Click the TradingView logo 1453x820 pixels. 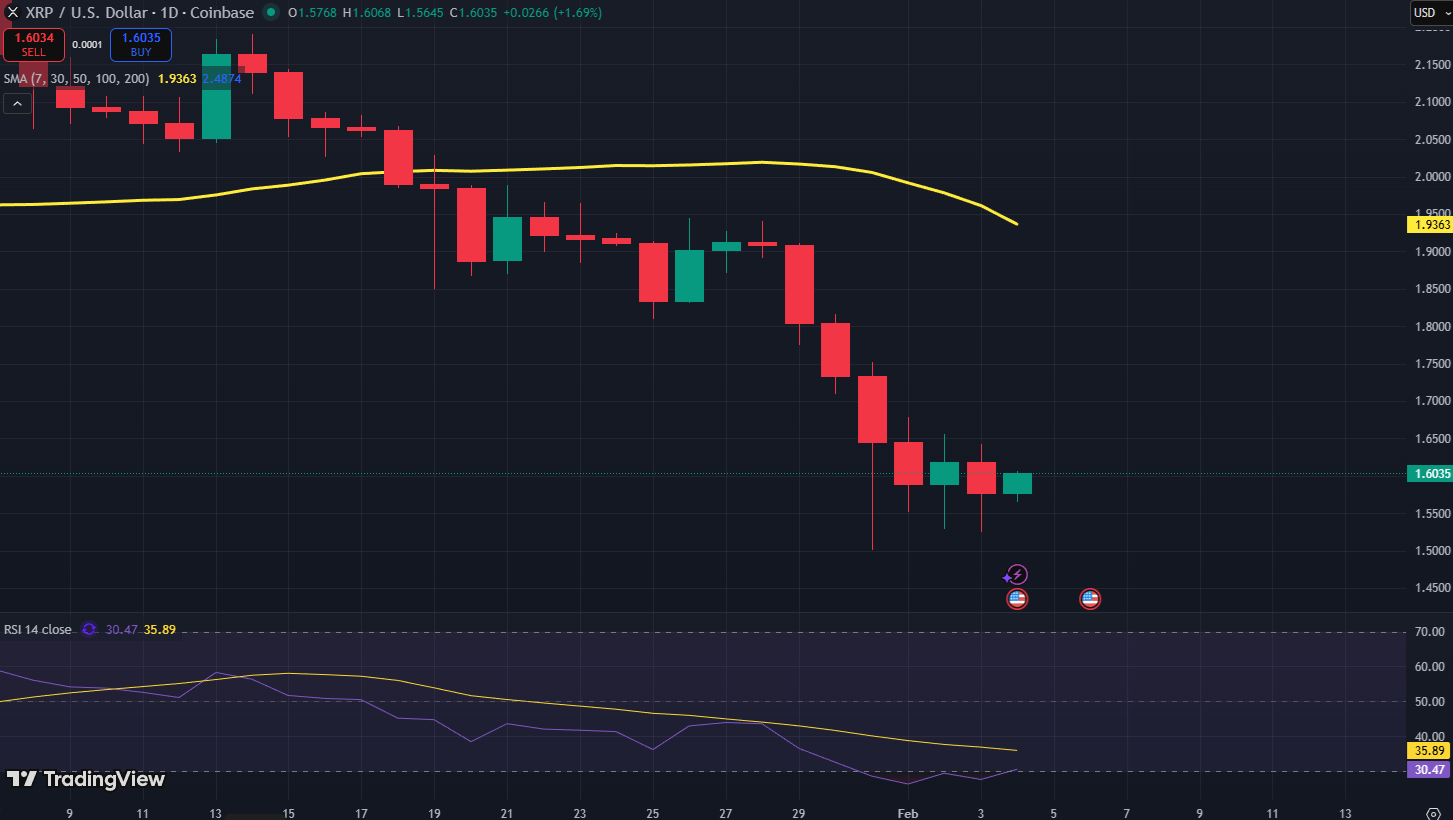click(x=86, y=779)
